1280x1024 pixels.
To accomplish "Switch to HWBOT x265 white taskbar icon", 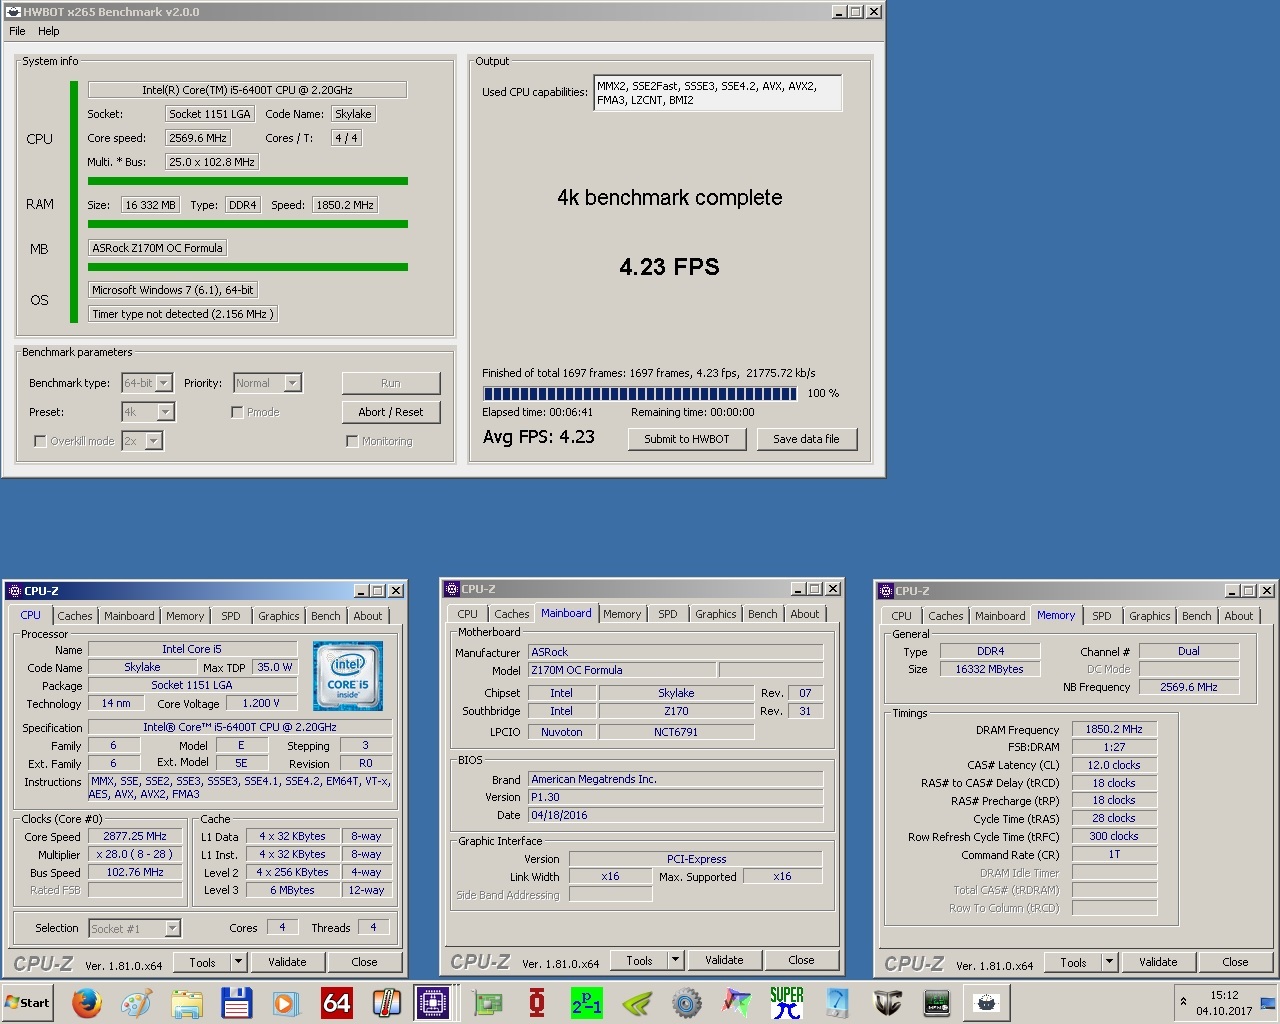I will [x=987, y=1003].
